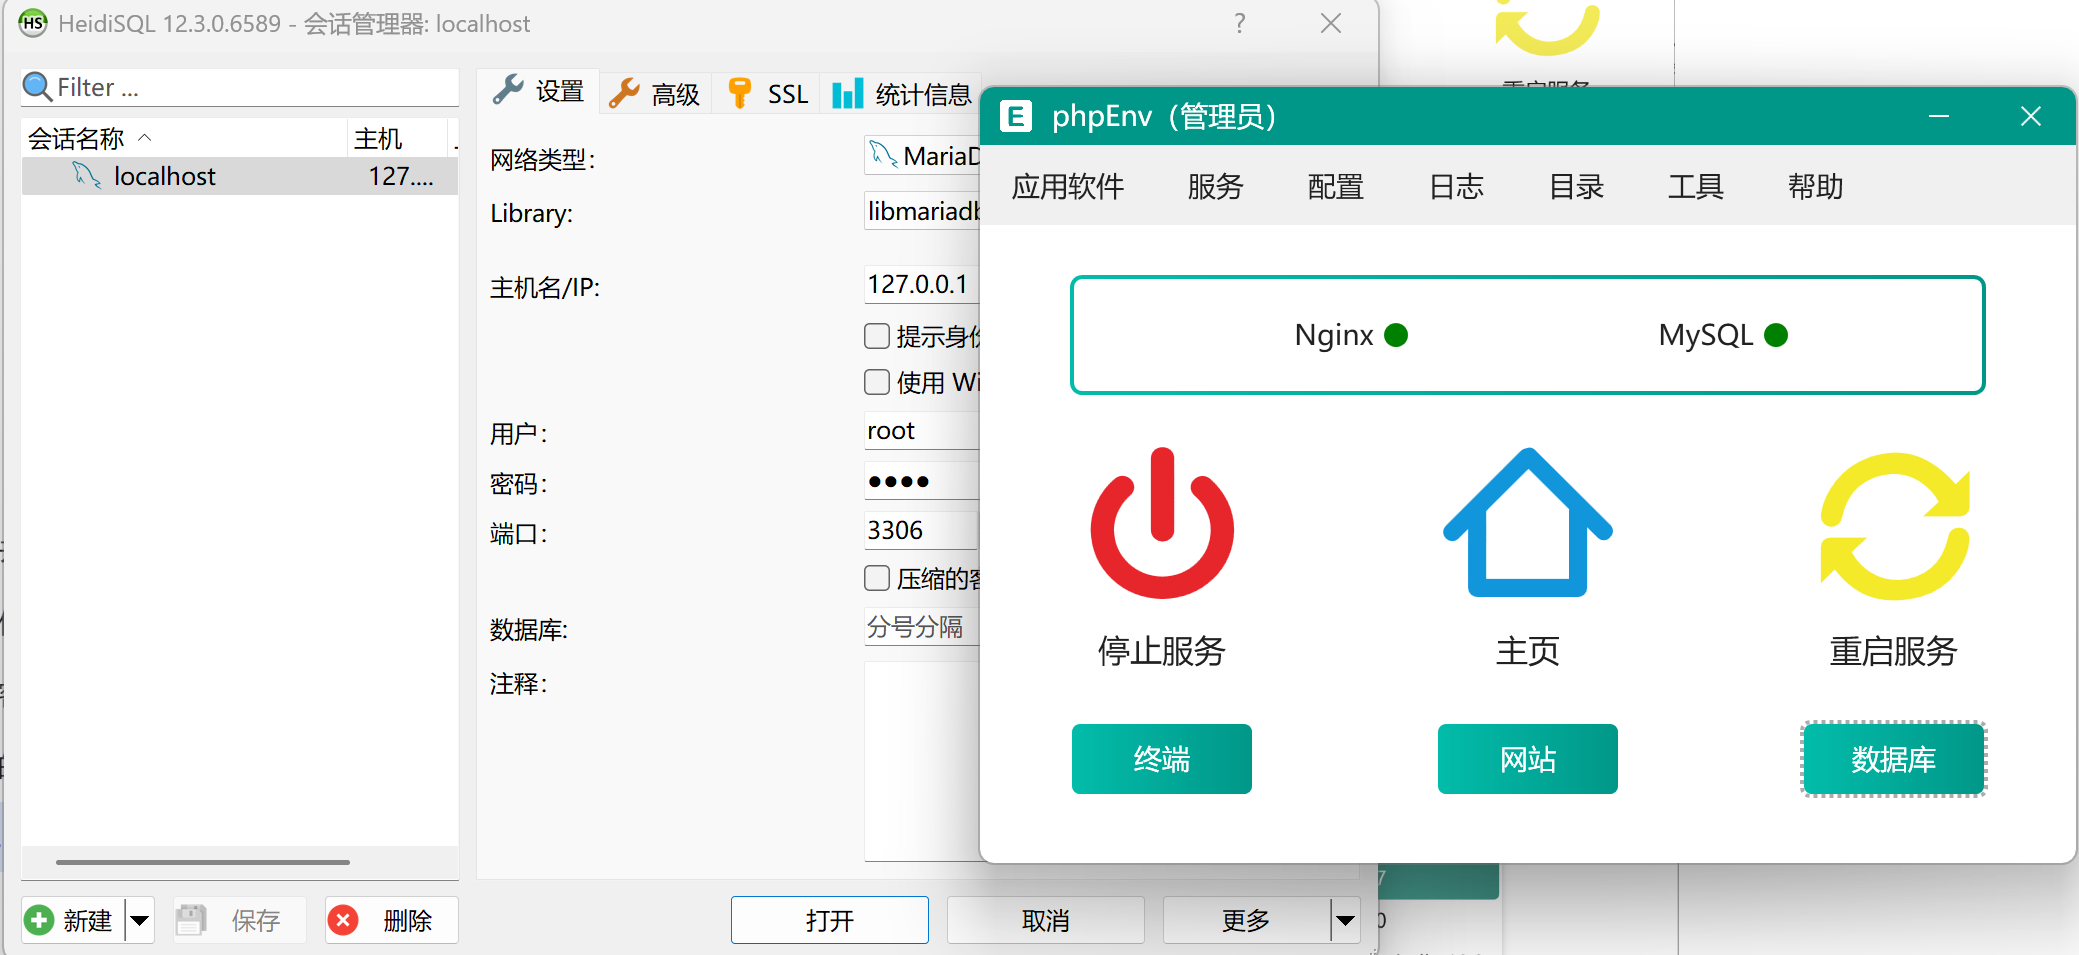Viewport: 2079px width, 955px height.
Task: Click the session list horizontal scrollbar
Action: pos(203,861)
